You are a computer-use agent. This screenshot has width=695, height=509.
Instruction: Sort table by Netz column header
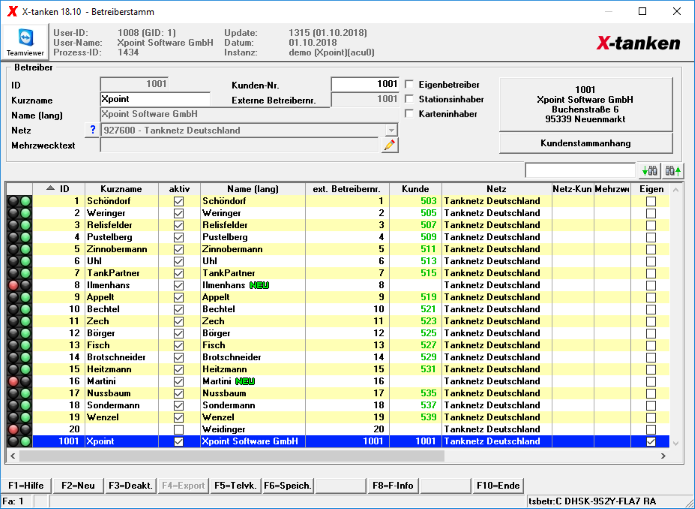pyautogui.click(x=496, y=189)
